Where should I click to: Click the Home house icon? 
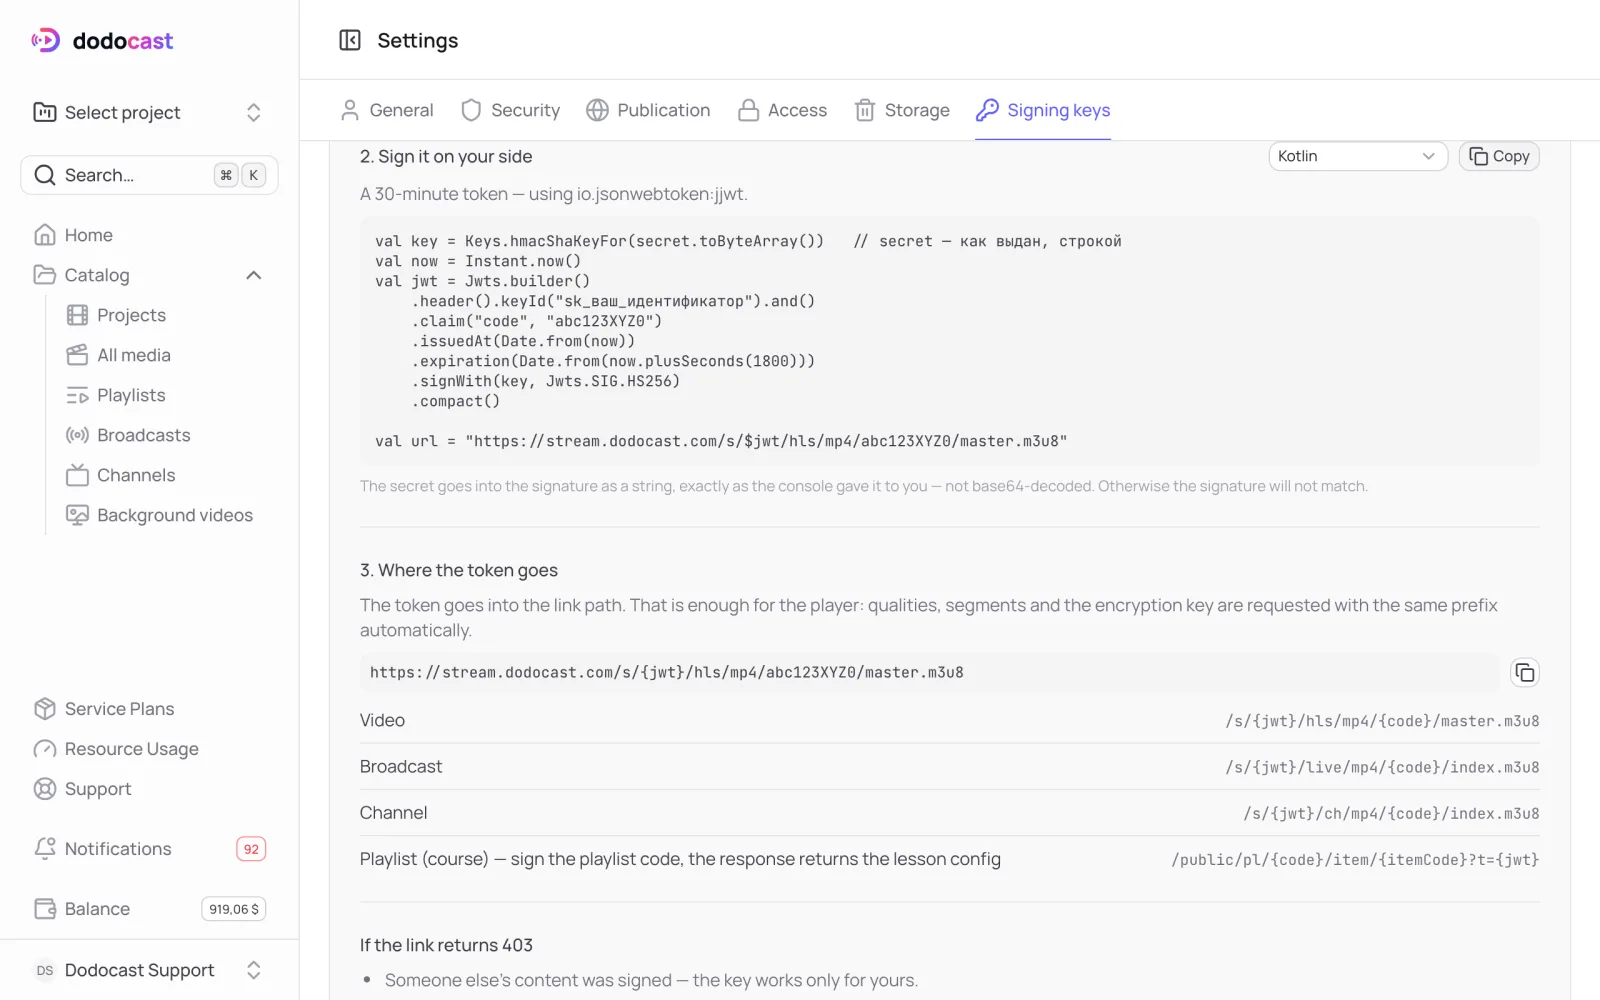tap(45, 235)
